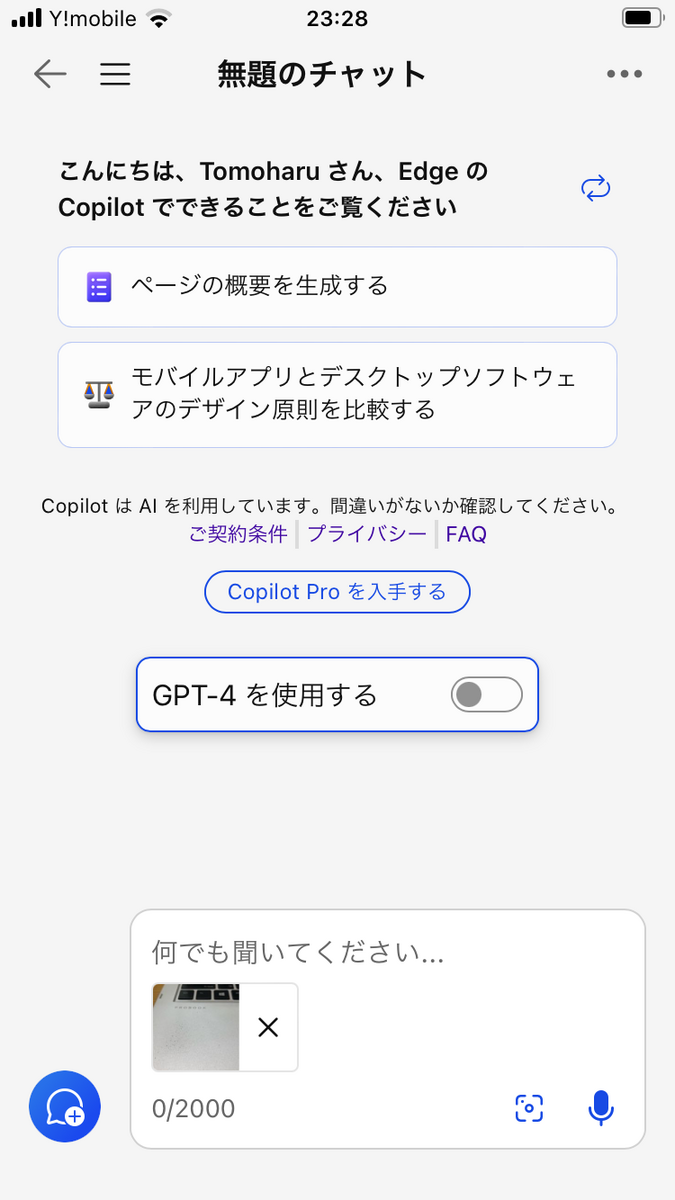Open the プライバシー link
The width and height of the screenshot is (675, 1200).
click(x=367, y=534)
